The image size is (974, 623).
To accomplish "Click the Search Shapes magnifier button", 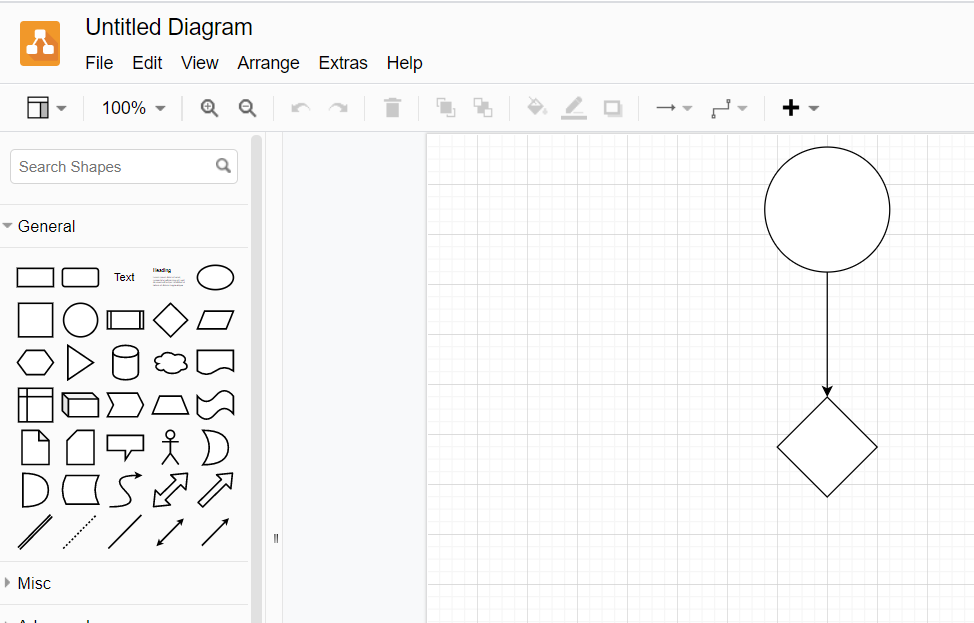I will (x=223, y=166).
